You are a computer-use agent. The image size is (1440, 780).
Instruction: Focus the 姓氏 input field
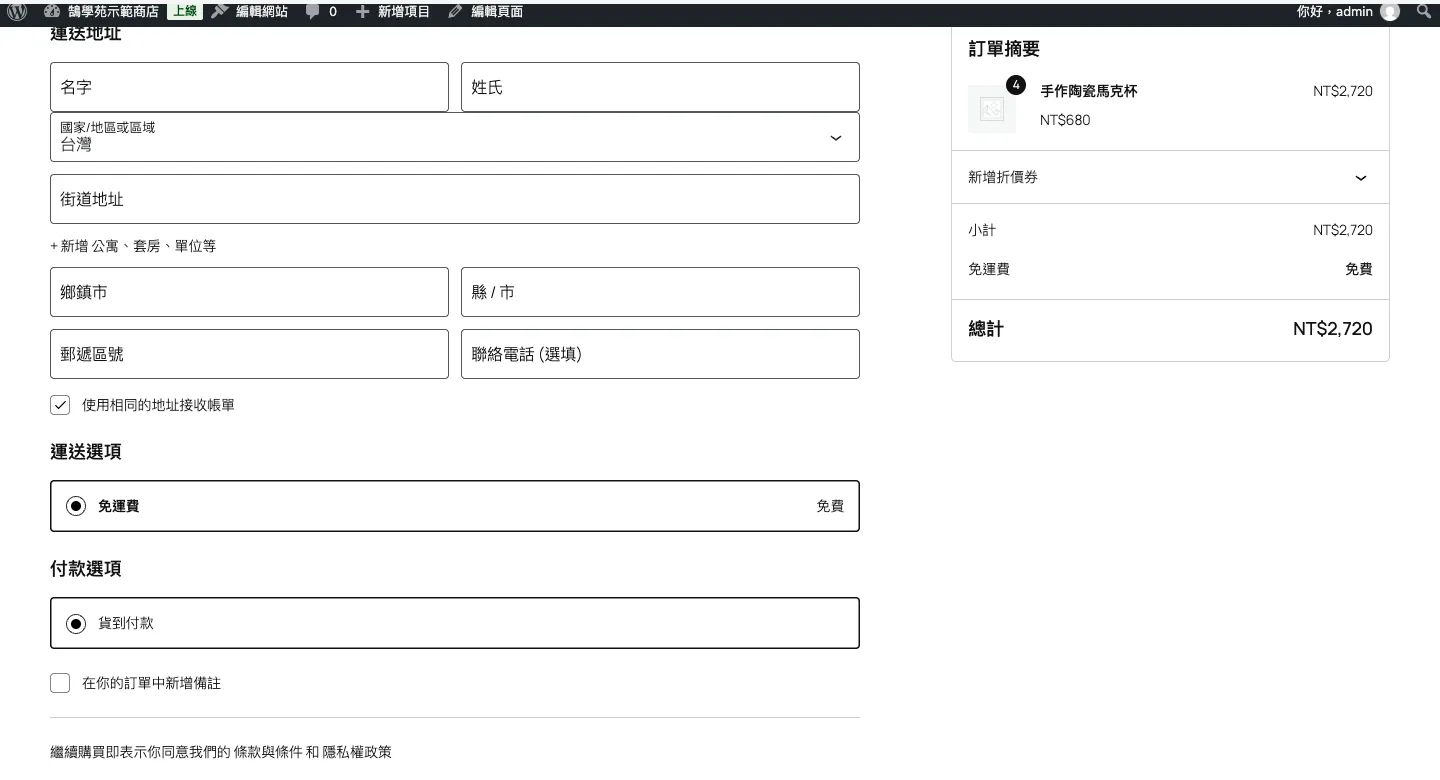click(x=660, y=87)
